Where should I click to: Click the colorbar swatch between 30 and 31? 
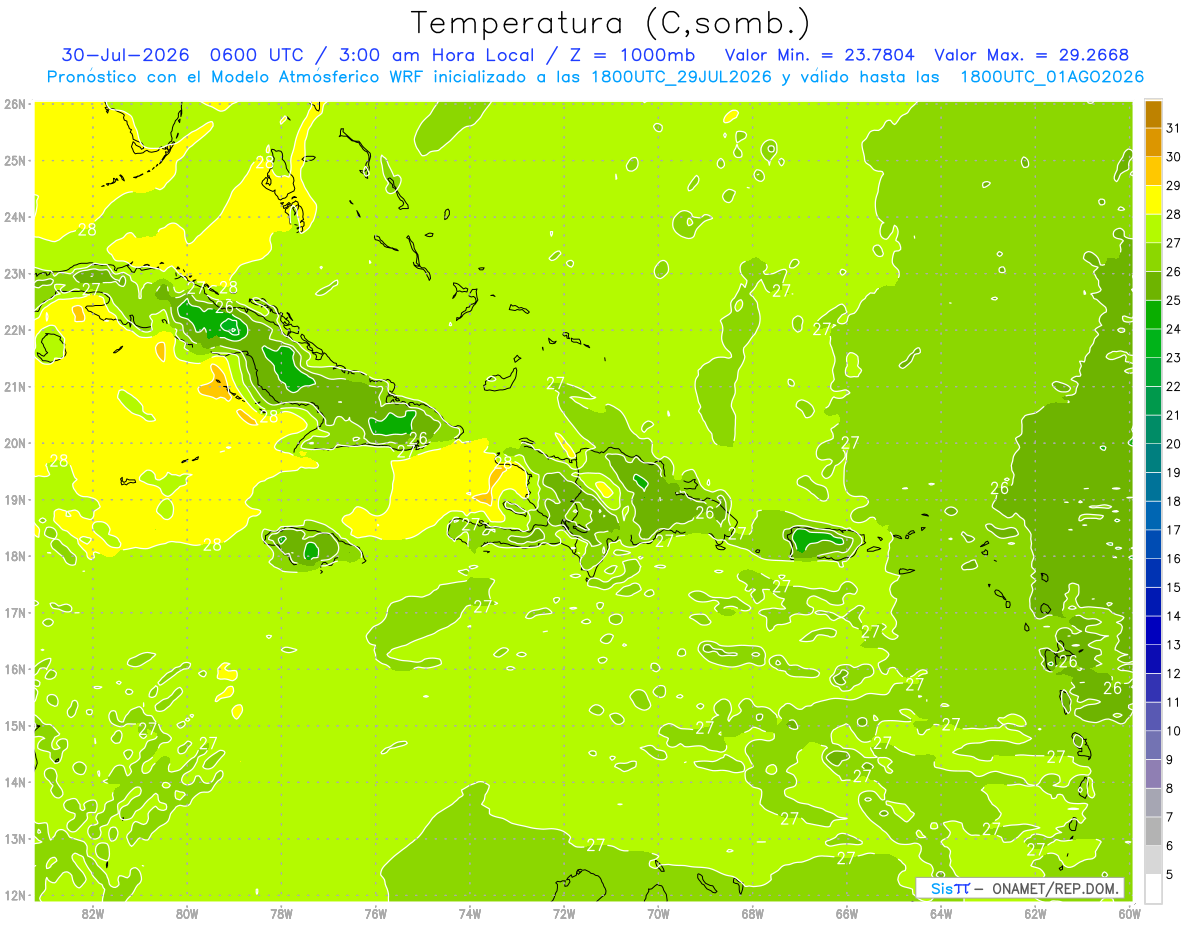point(1153,143)
